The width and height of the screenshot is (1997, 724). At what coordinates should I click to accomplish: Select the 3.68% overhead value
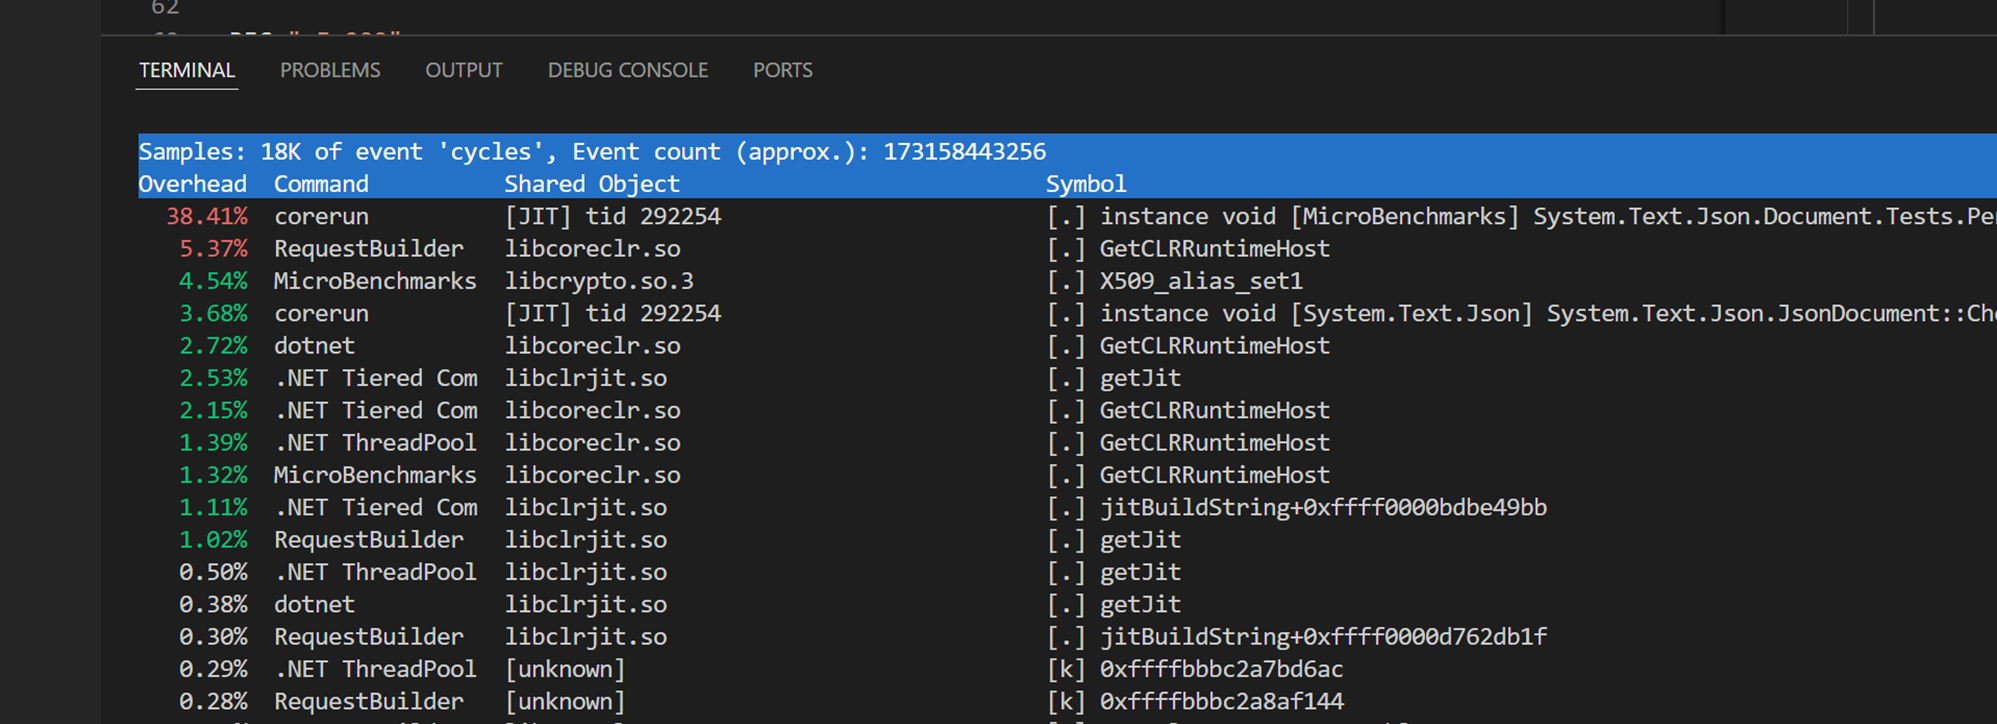(213, 313)
